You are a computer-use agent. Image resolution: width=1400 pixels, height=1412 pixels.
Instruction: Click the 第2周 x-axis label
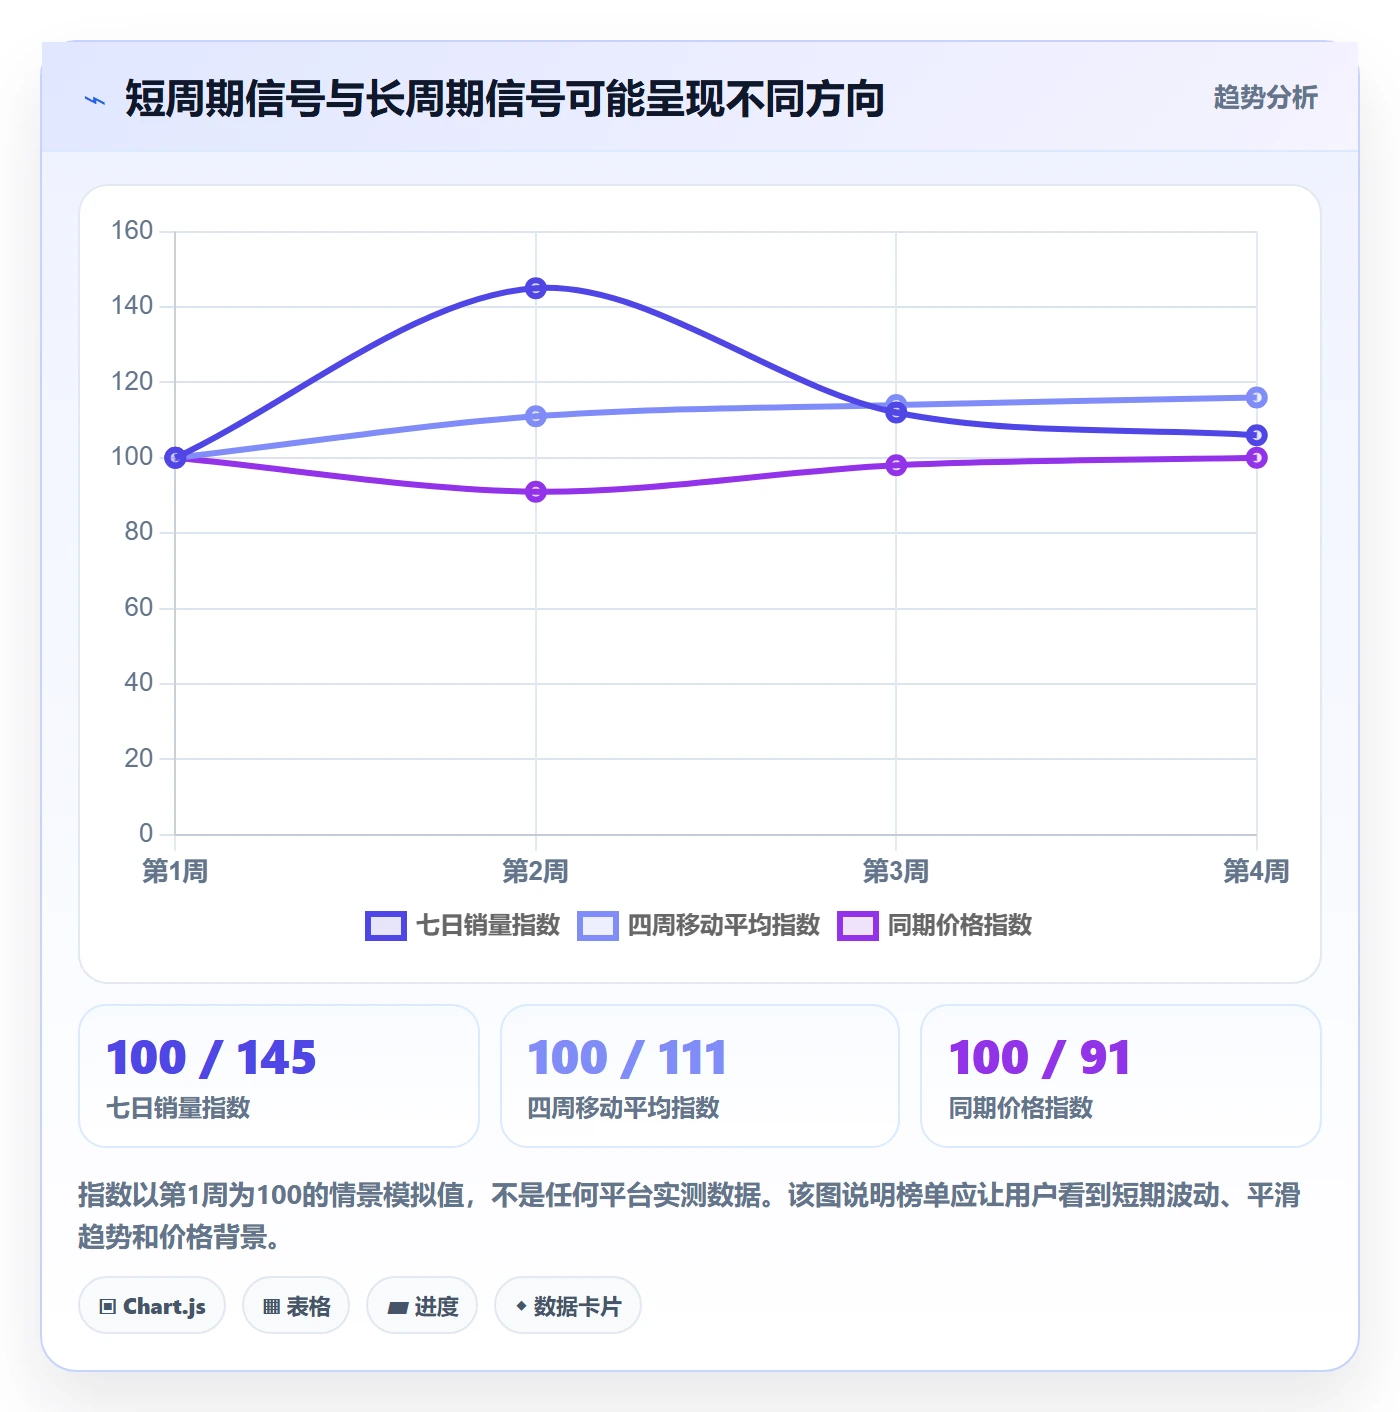[x=536, y=871]
